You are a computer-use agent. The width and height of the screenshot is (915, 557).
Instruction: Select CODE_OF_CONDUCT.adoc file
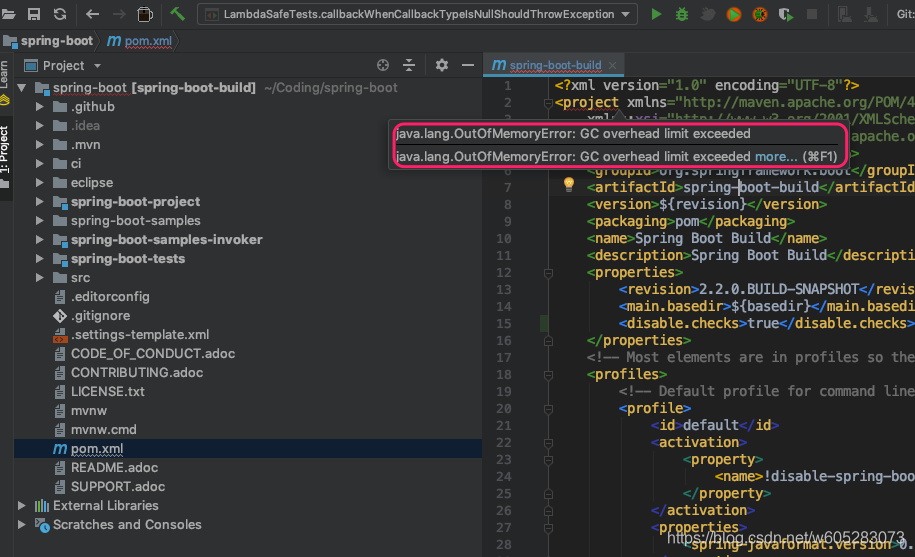[153, 354]
